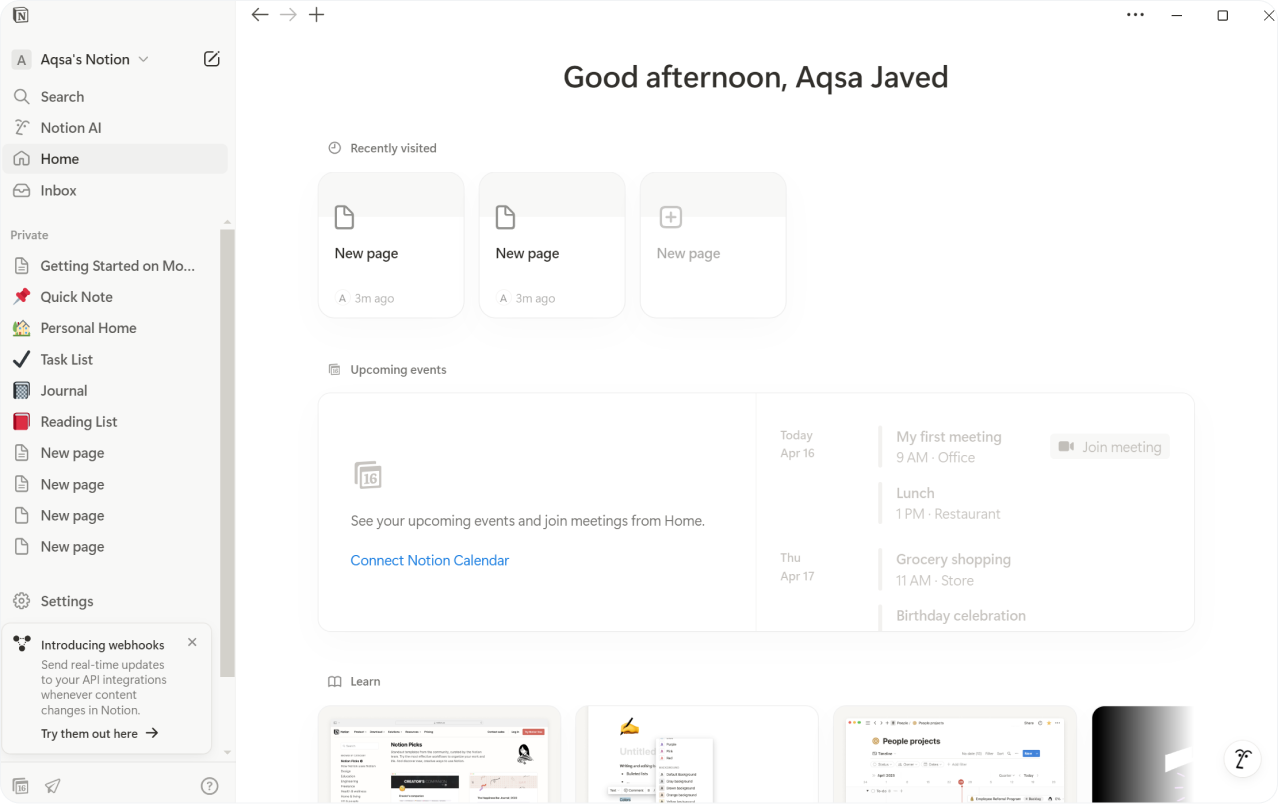Viewport: 1278px width, 804px height.
Task: Click the sidebar scrollbar up arrow
Action: [227, 222]
